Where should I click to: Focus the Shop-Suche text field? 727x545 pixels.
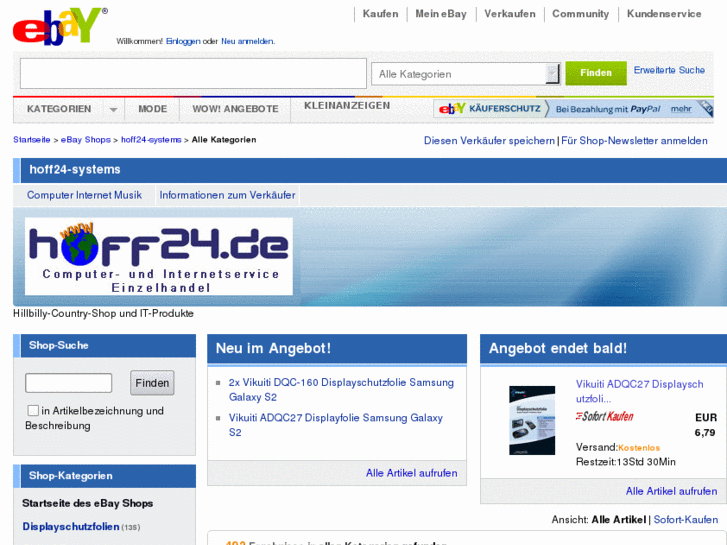click(x=69, y=383)
